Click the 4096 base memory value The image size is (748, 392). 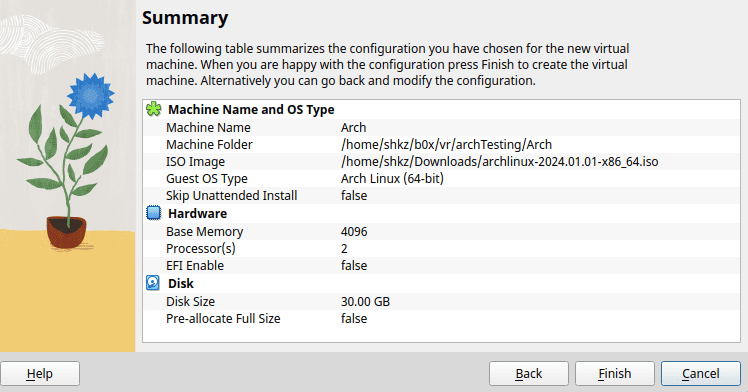tap(354, 232)
